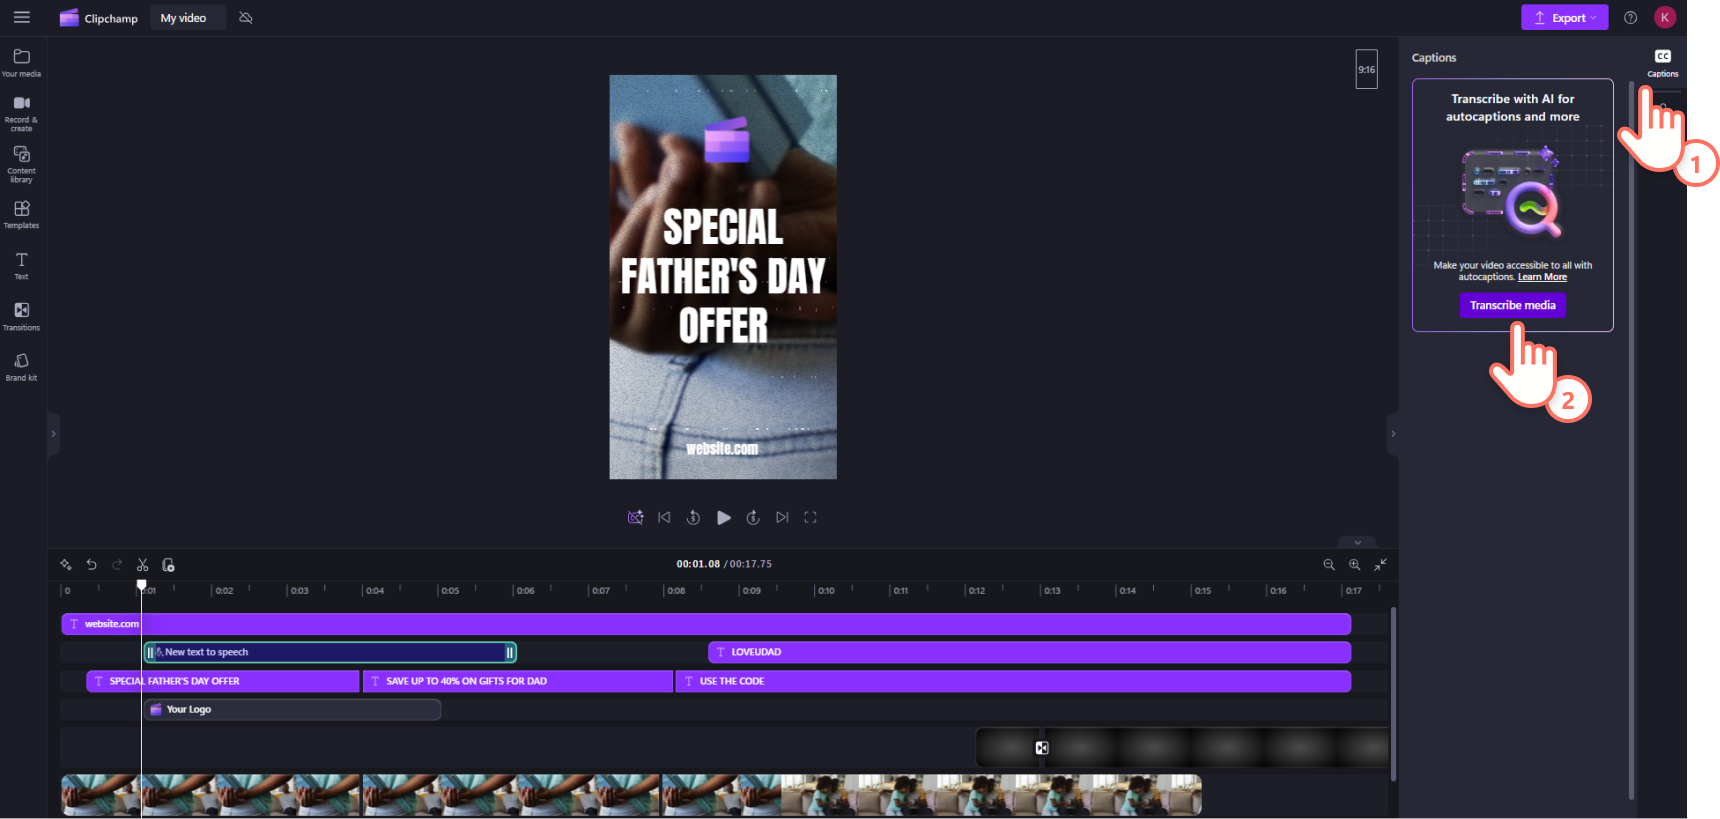Rename the 'My video' title field
Image resolution: width=1720 pixels, height=819 pixels.
point(187,18)
